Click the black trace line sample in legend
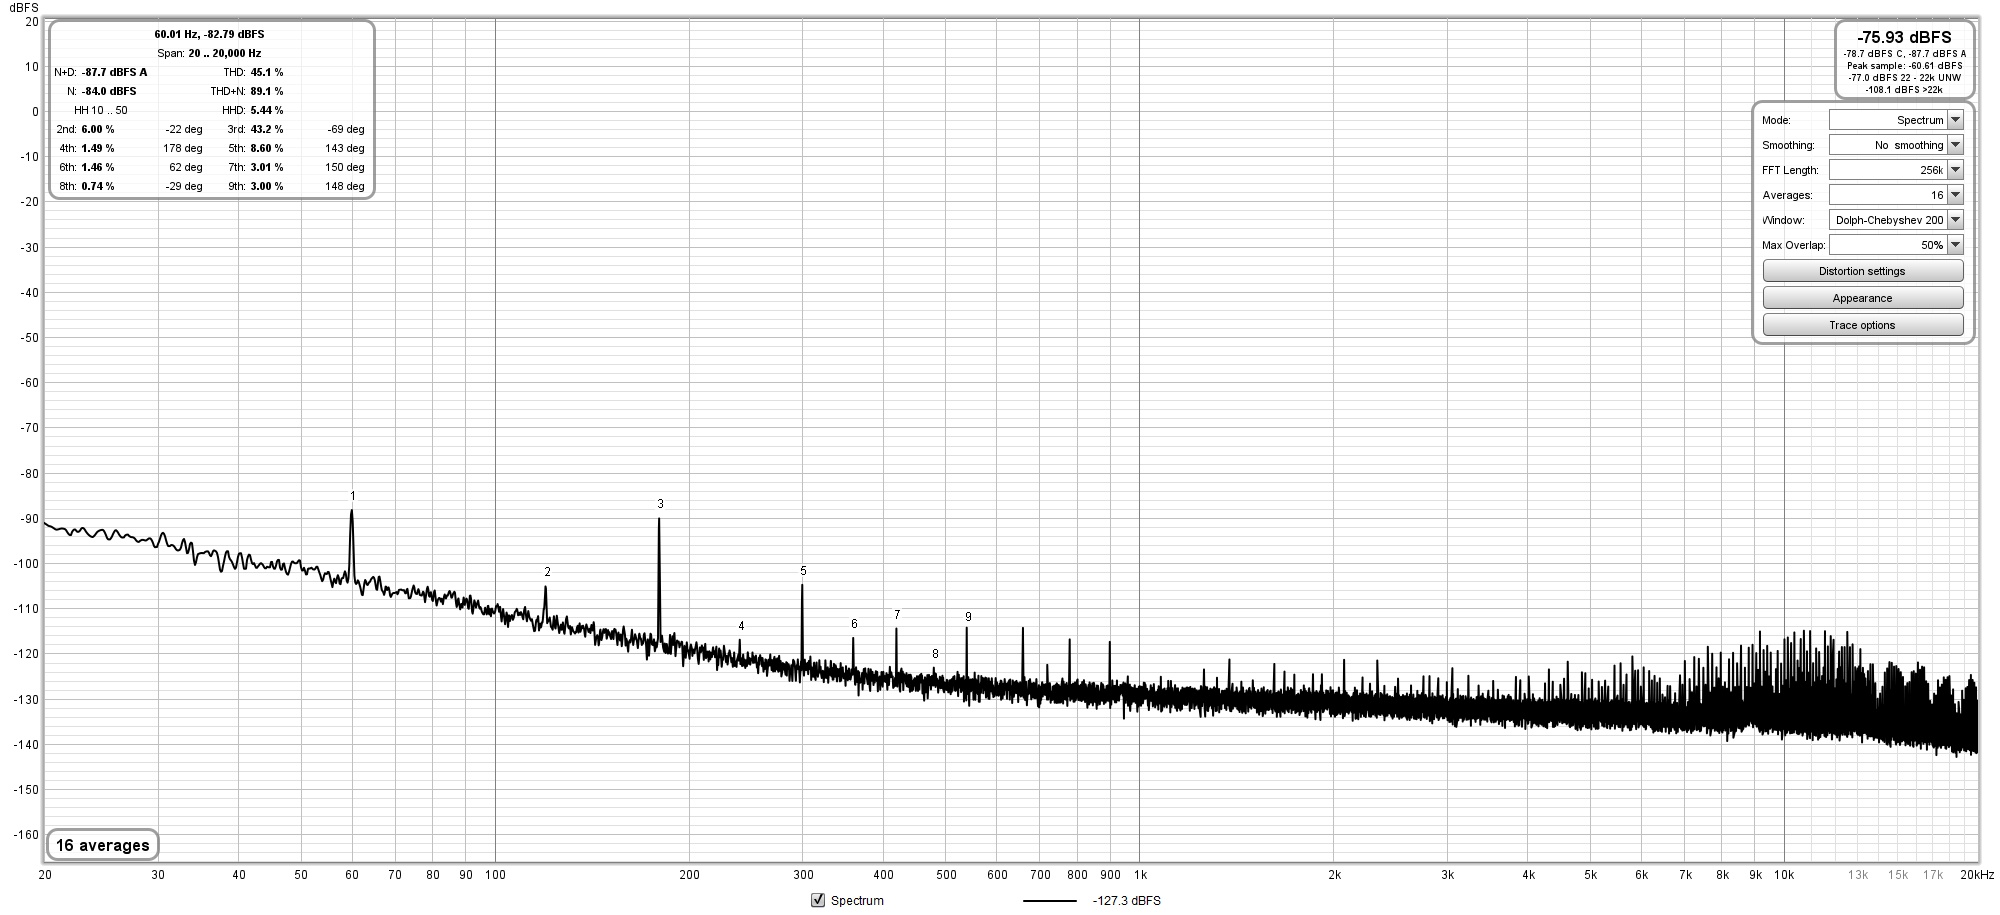This screenshot has width=2000, height=915. tap(1050, 901)
